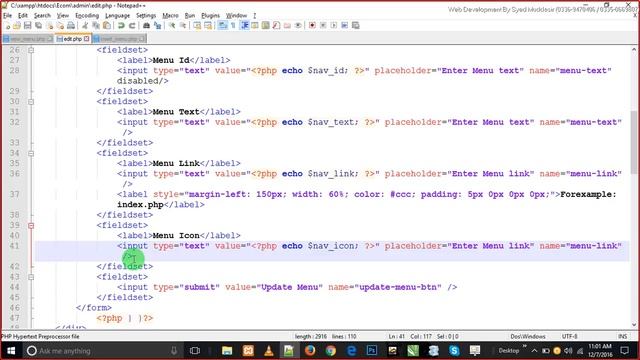Screen dimensions: 640x360
Task: Click the Redo arrow icon
Action: 132,25
